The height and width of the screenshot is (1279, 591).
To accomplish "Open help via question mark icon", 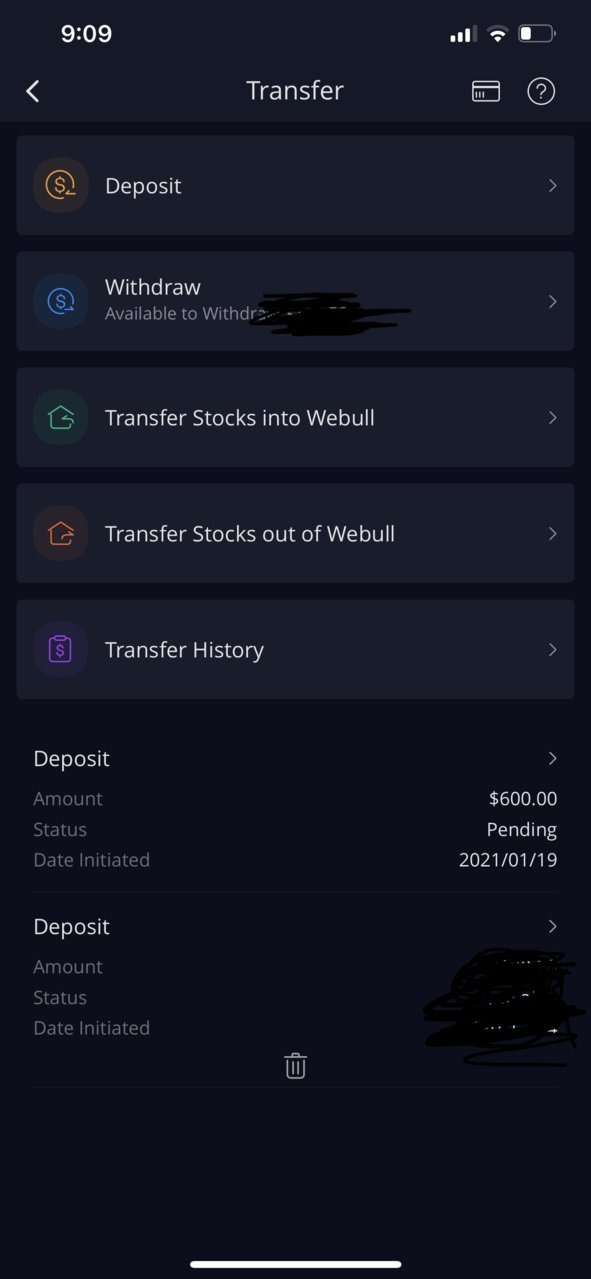I will click(x=541, y=91).
